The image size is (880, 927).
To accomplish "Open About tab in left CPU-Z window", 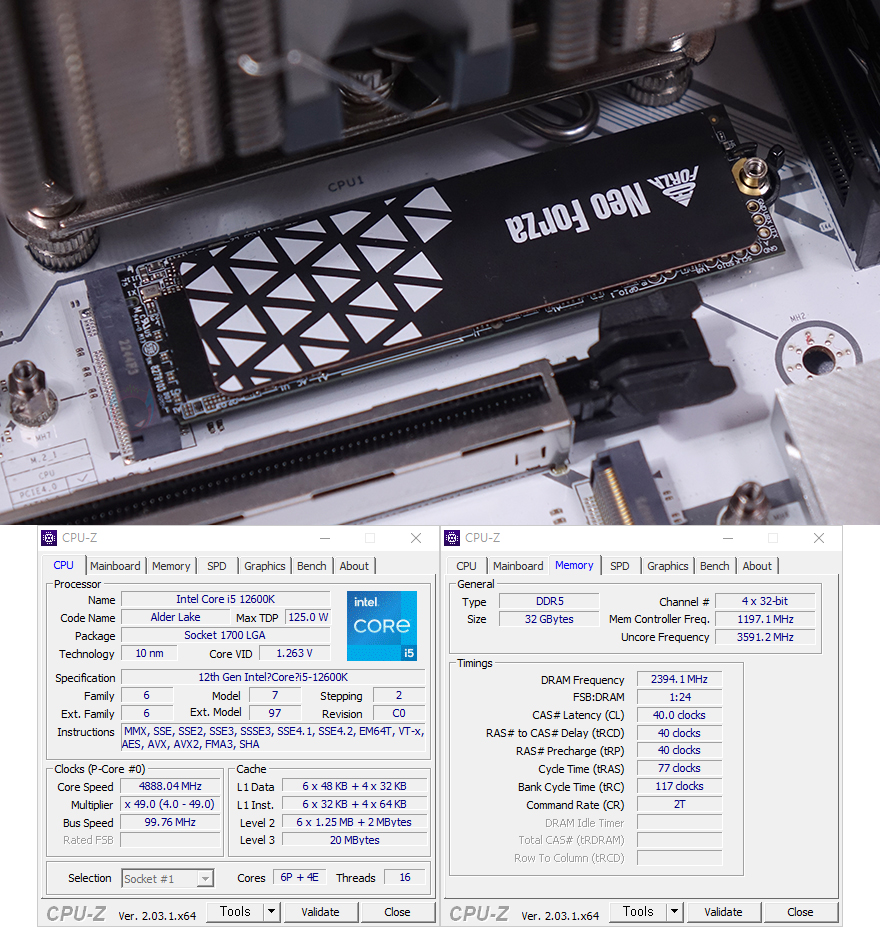I will pos(354,566).
